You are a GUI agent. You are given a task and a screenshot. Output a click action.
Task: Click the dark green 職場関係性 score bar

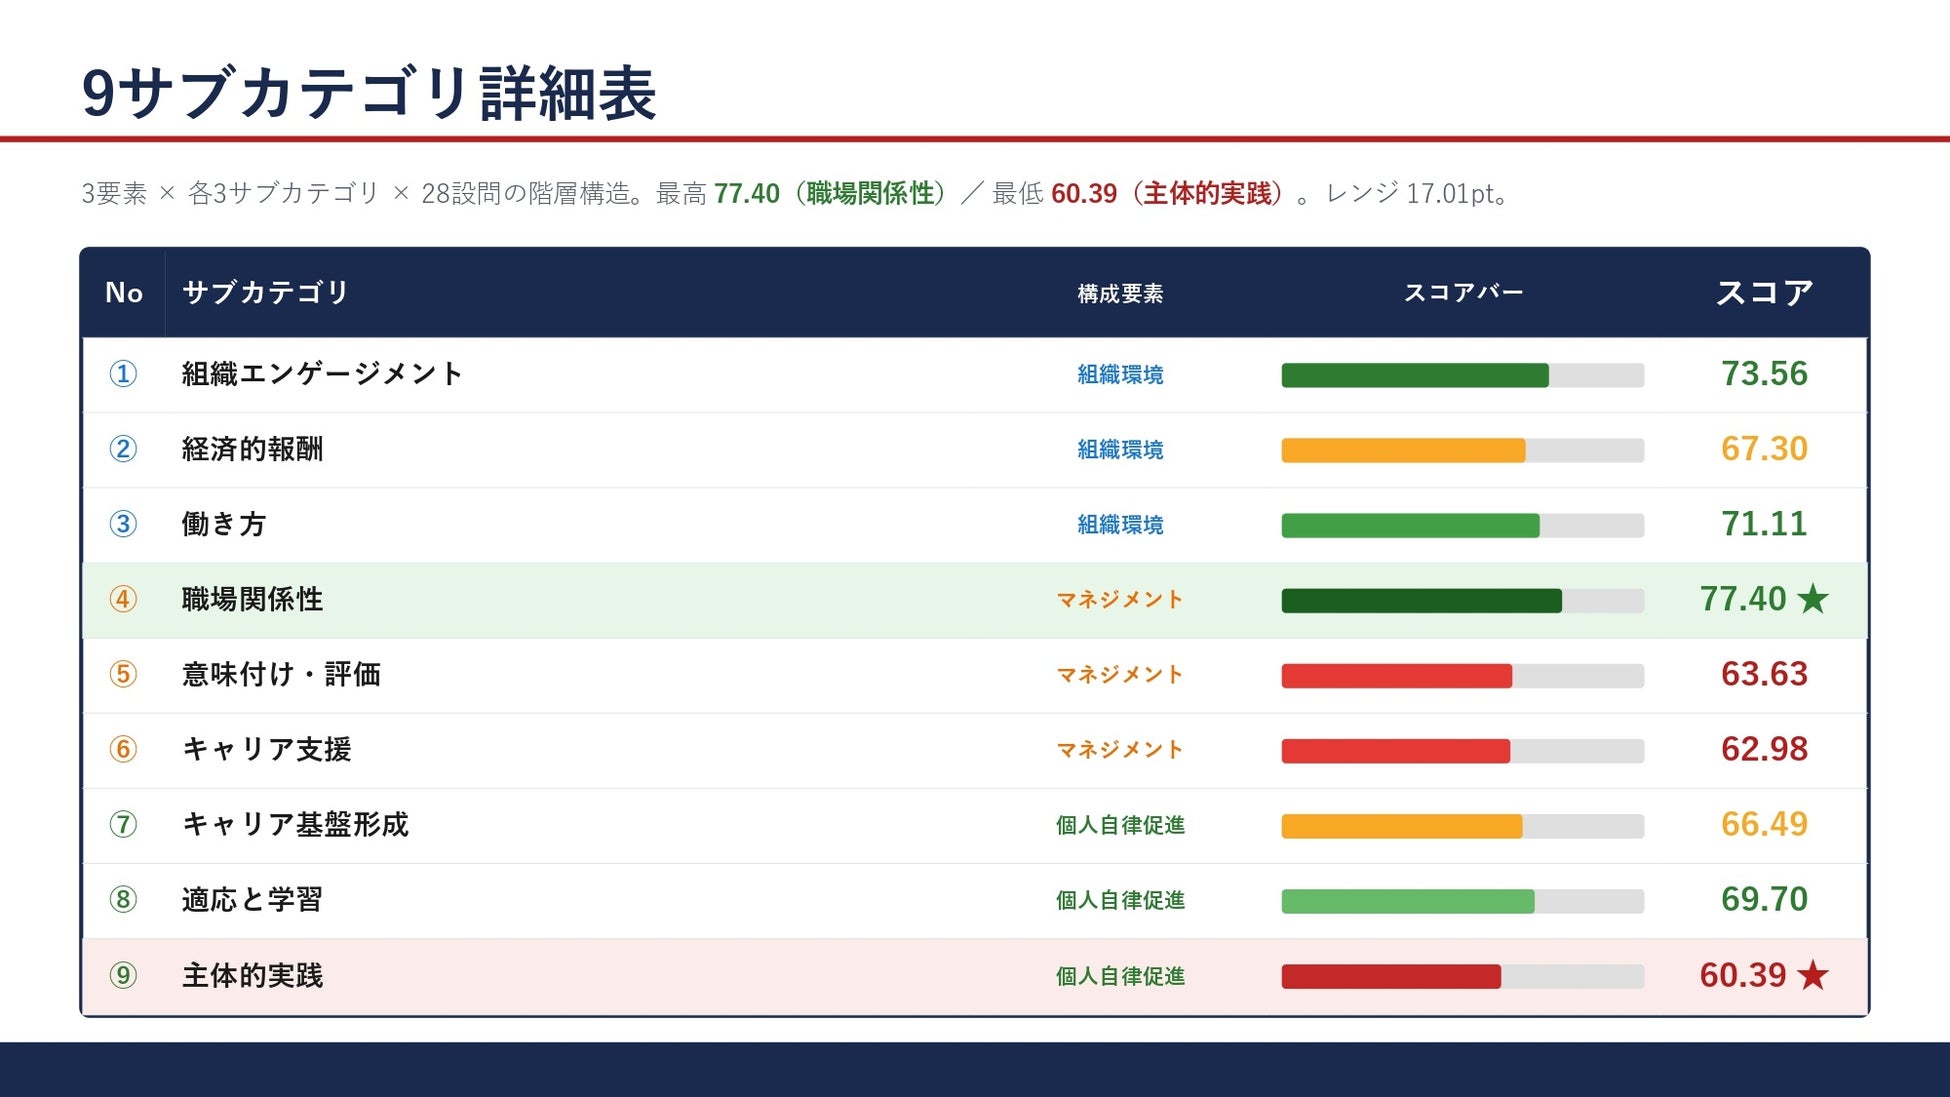pos(1421,600)
